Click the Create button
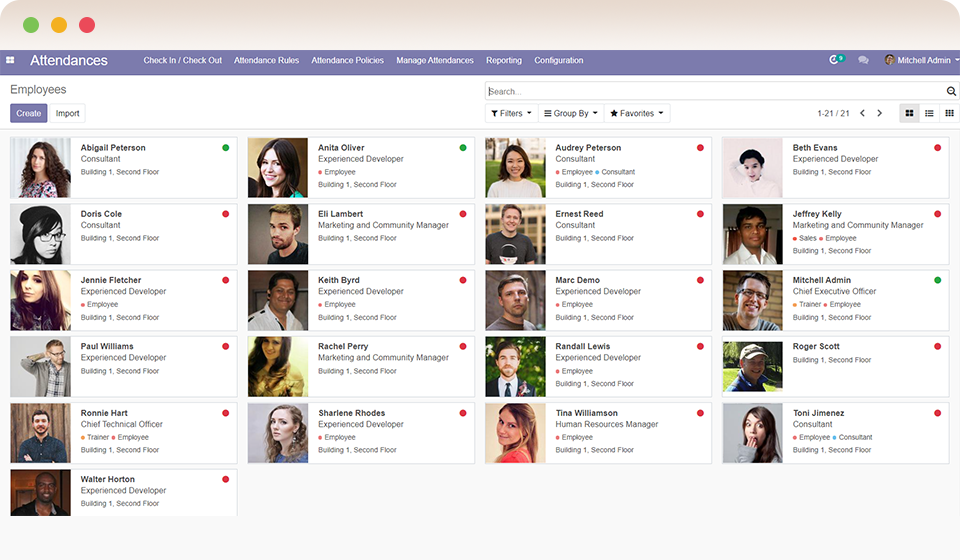The height and width of the screenshot is (560, 960). pyautogui.click(x=29, y=113)
